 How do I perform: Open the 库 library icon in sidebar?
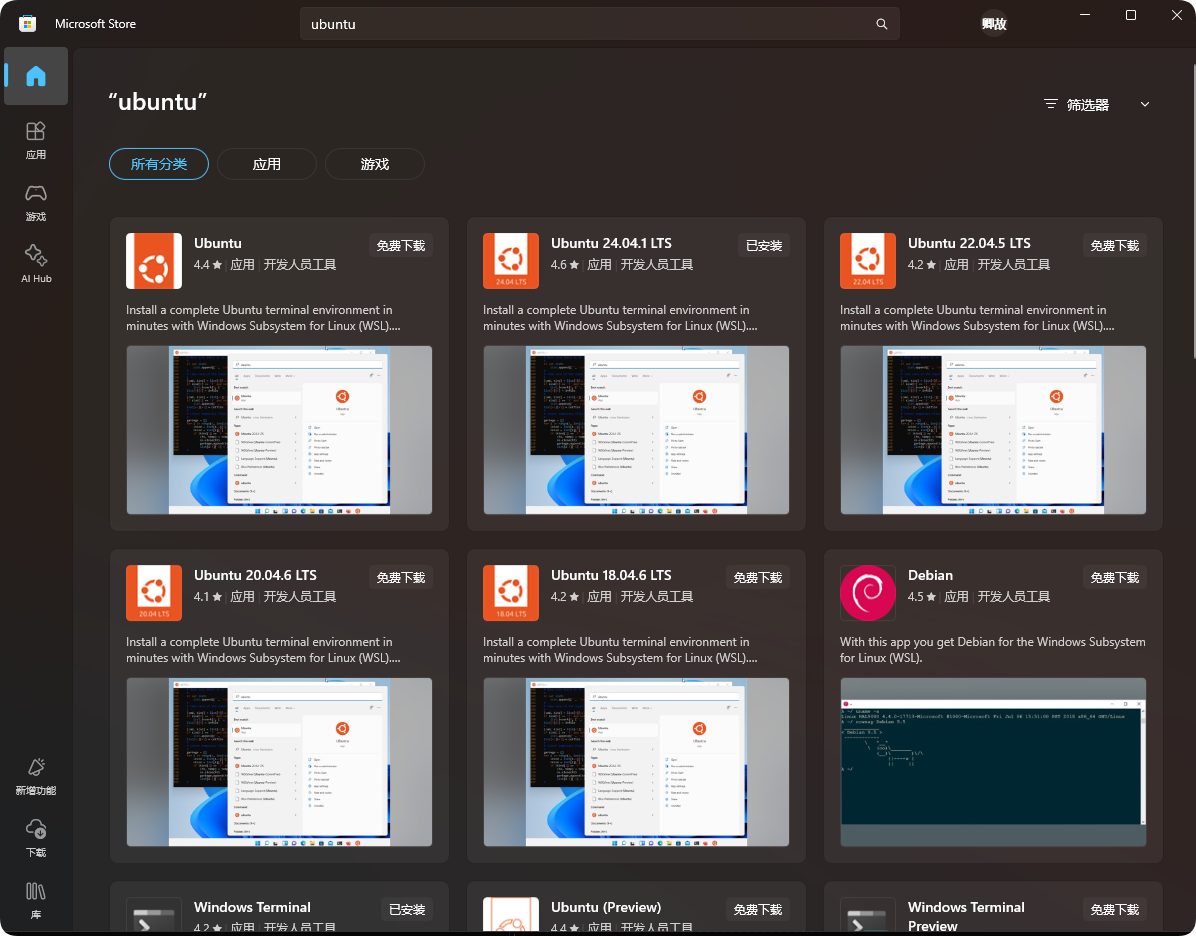[x=35, y=899]
